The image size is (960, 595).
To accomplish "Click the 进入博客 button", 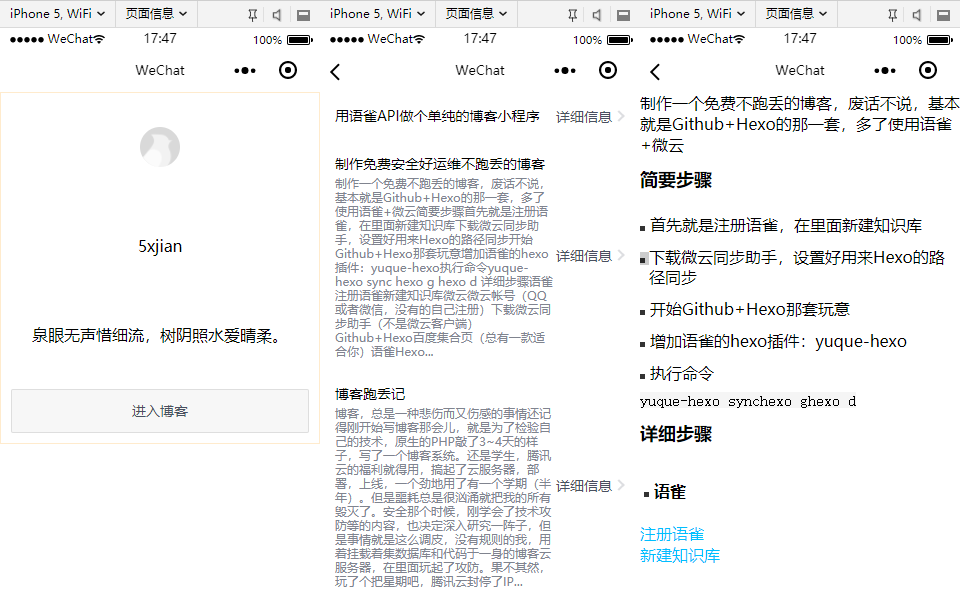I will pyautogui.click(x=160, y=411).
